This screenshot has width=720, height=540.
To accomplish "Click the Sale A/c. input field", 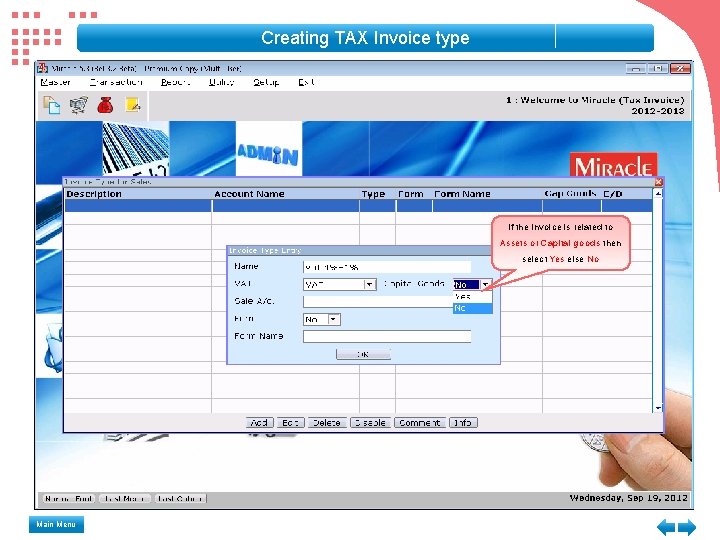I will tap(378, 302).
